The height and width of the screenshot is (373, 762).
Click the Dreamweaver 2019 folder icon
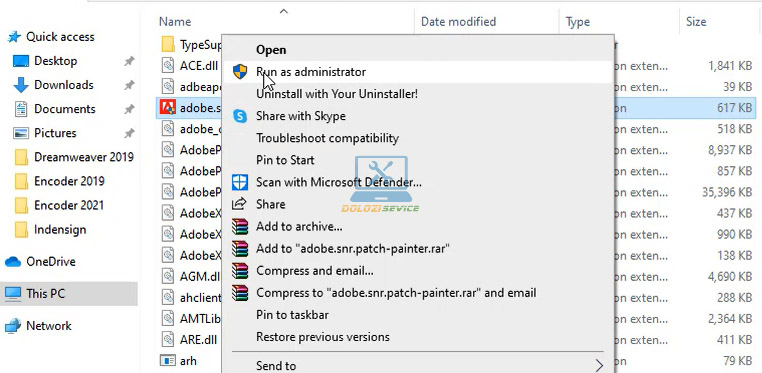tap(21, 157)
